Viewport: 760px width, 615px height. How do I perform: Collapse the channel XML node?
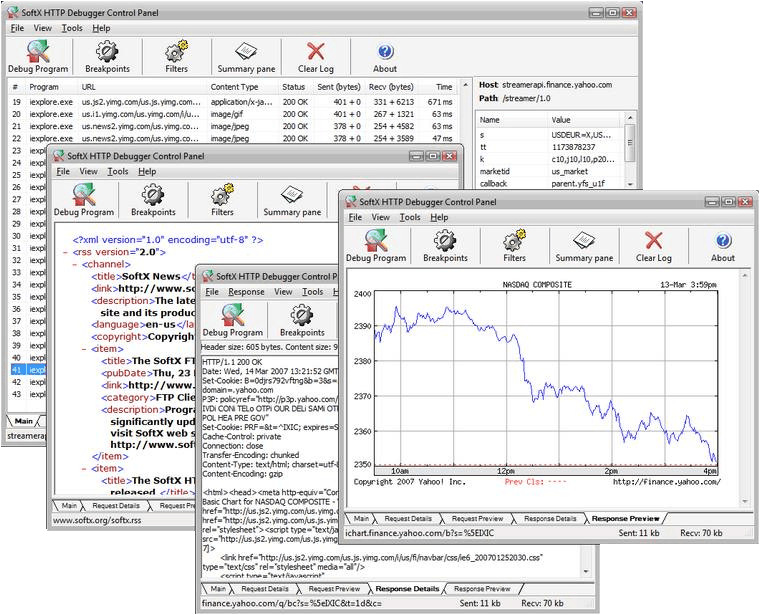tap(74, 265)
